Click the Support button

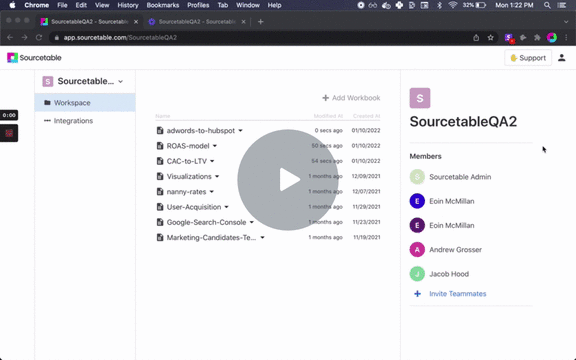(528, 58)
